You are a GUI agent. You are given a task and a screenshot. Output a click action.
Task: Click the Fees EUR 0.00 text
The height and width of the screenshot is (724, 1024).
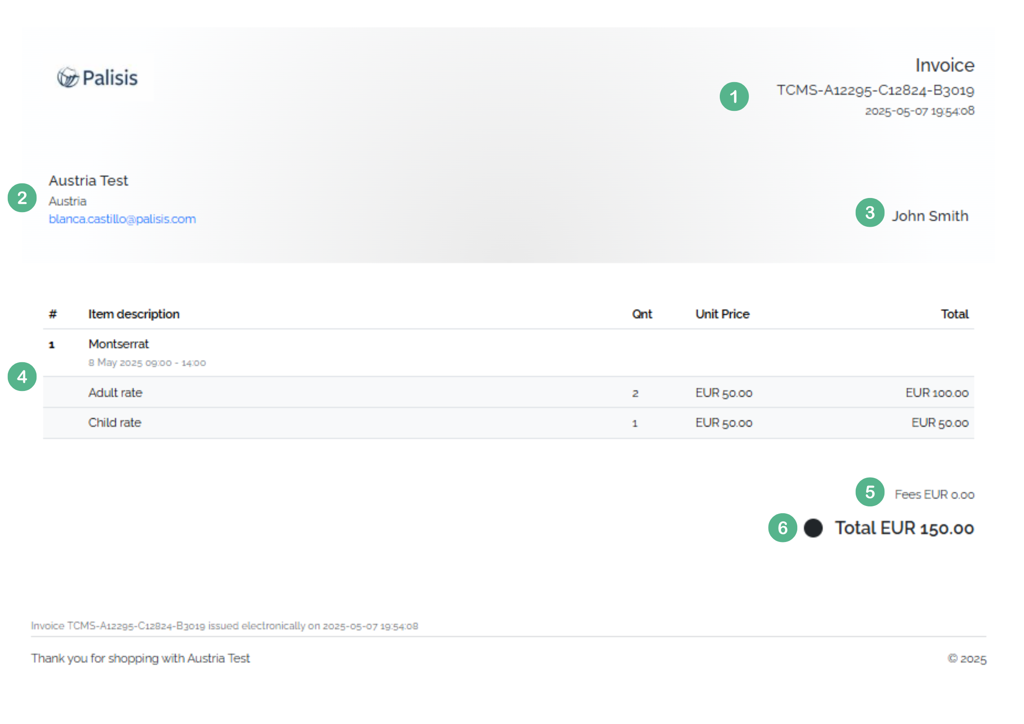point(934,495)
